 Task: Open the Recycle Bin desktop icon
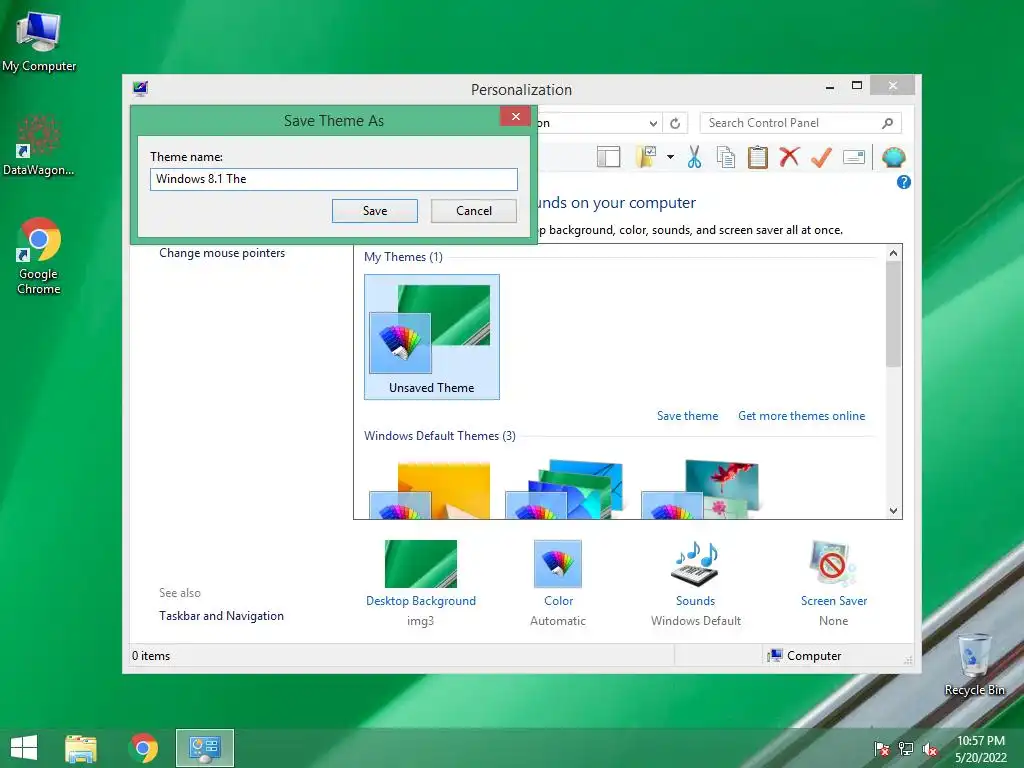click(x=974, y=664)
